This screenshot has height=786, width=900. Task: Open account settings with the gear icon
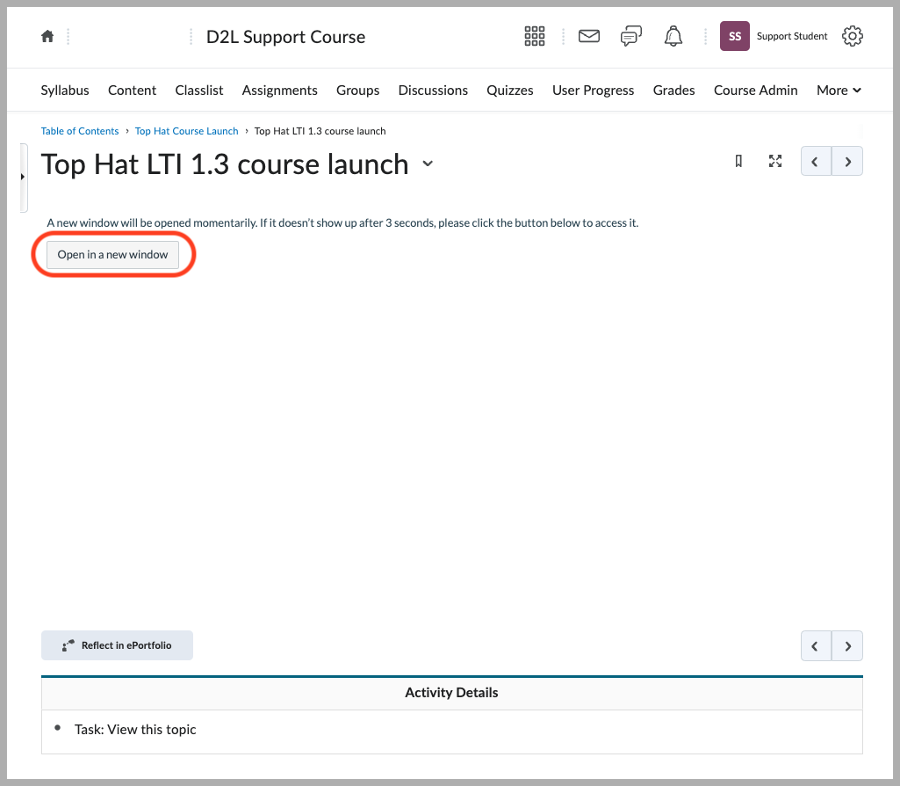[852, 35]
